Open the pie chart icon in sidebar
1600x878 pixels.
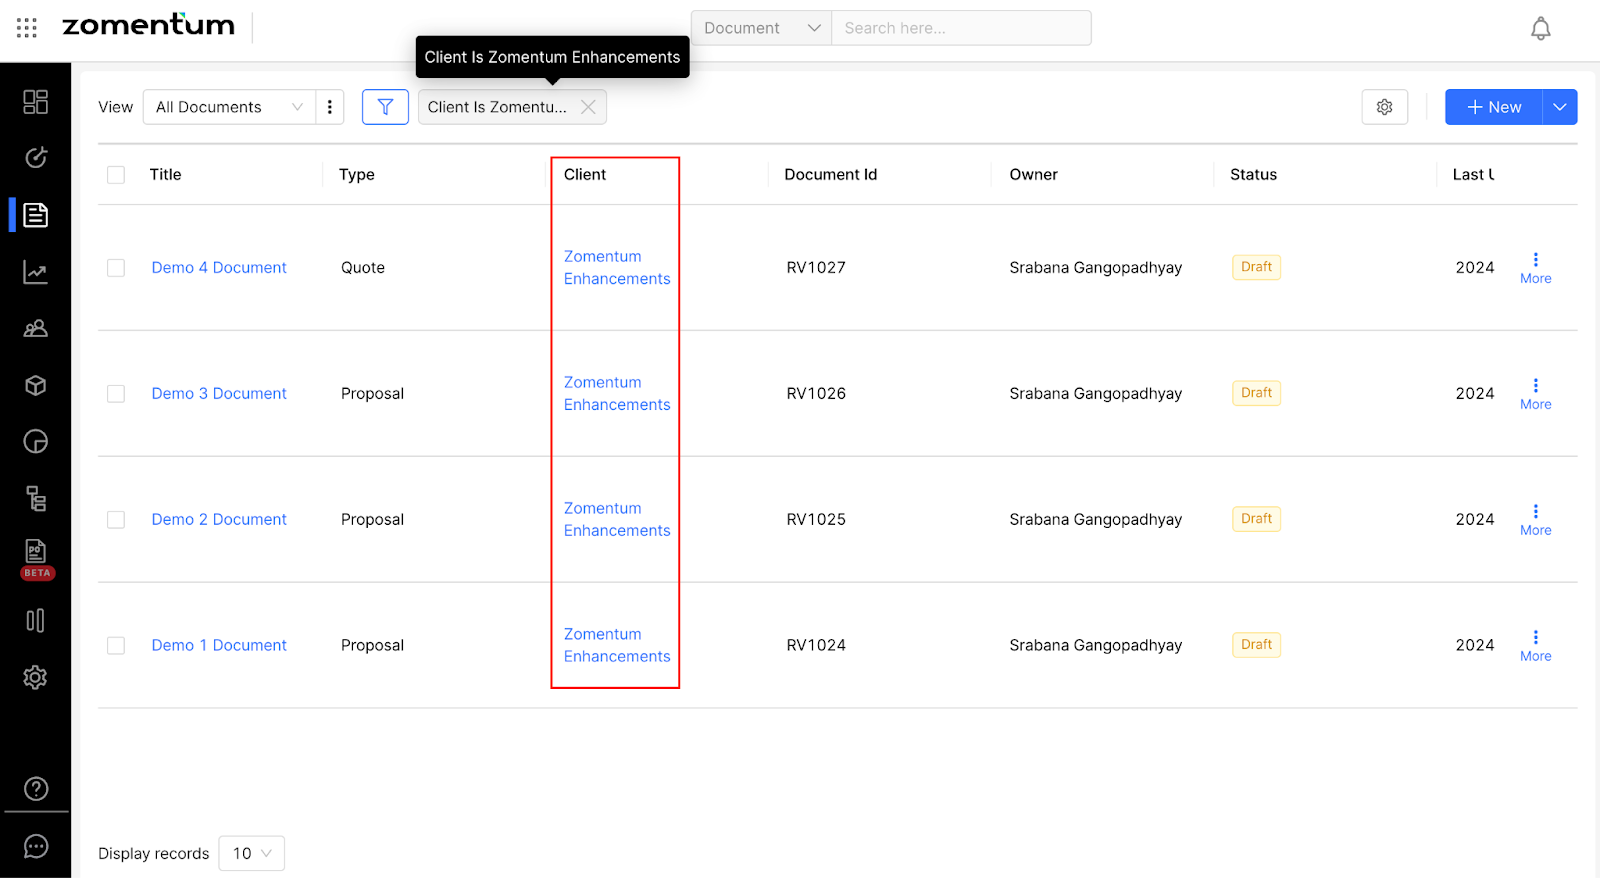36,442
